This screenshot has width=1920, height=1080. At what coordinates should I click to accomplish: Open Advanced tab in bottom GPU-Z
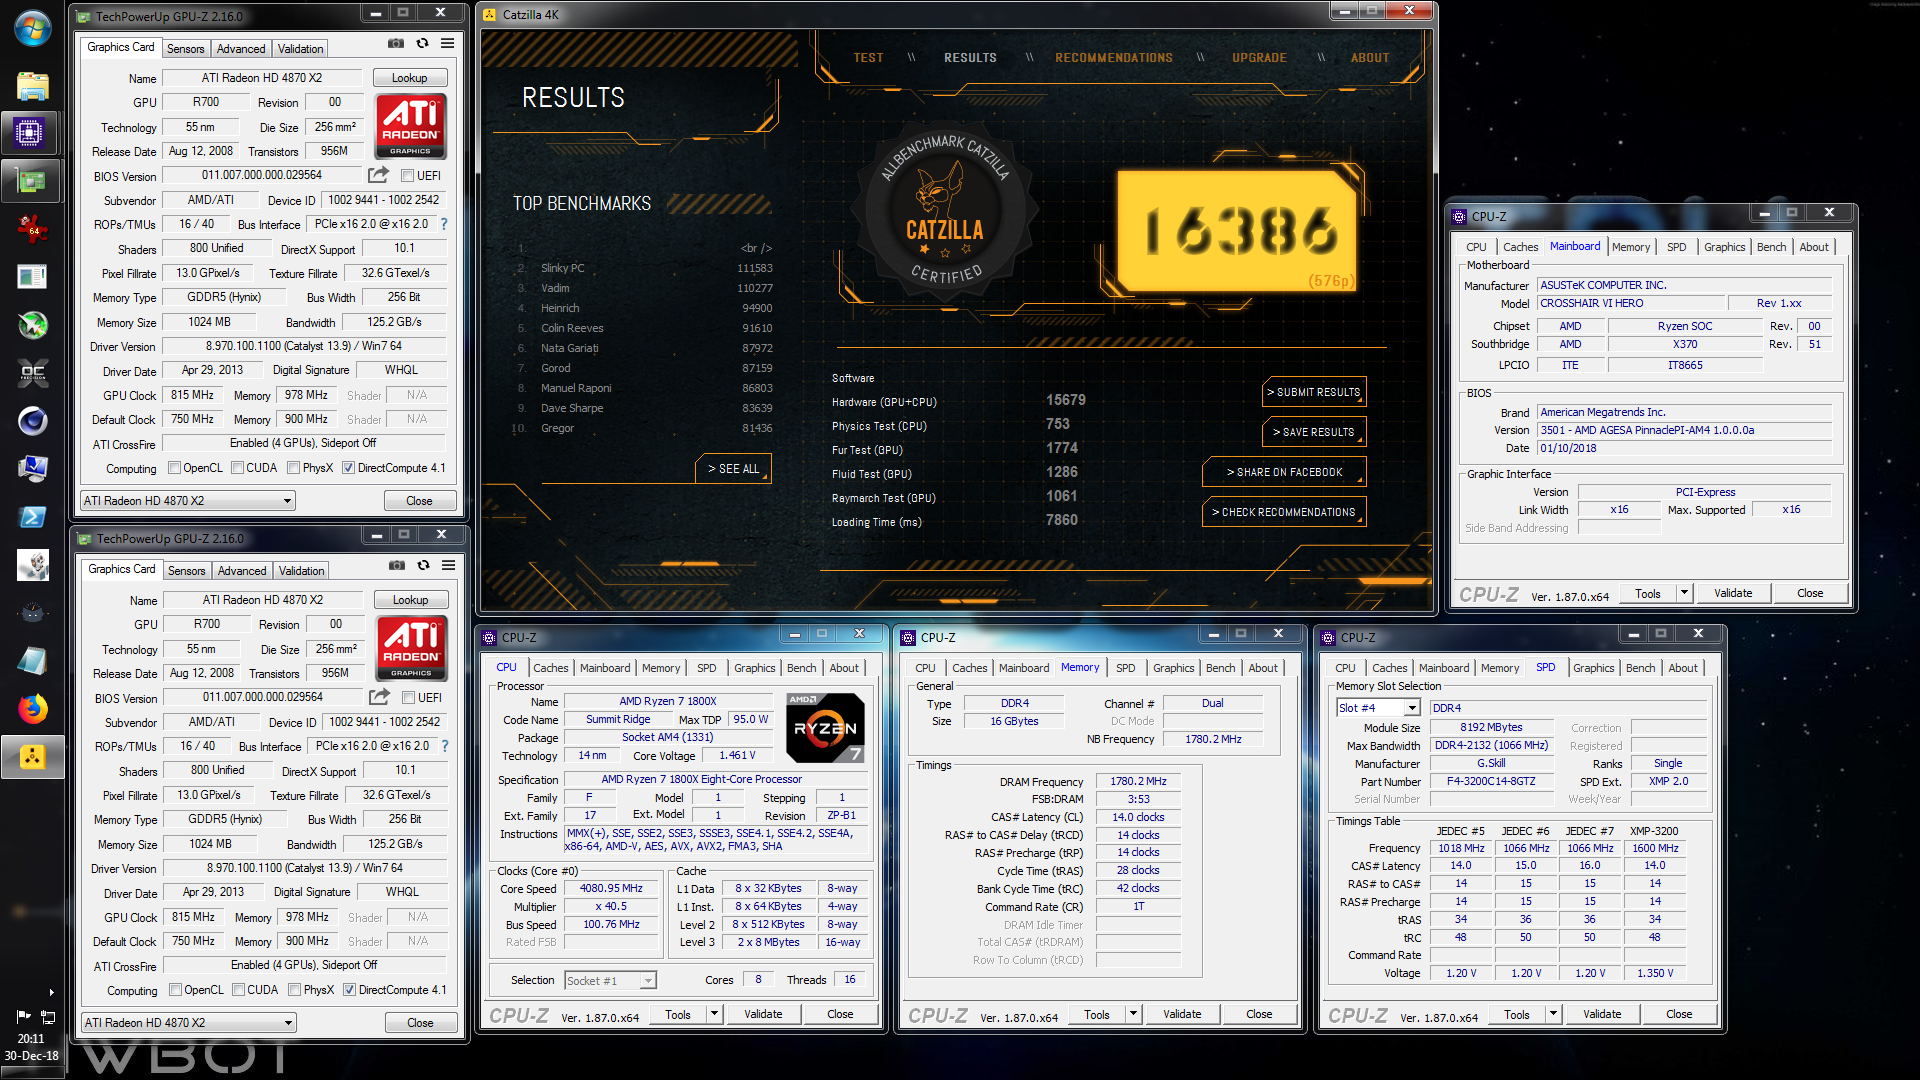click(x=242, y=571)
